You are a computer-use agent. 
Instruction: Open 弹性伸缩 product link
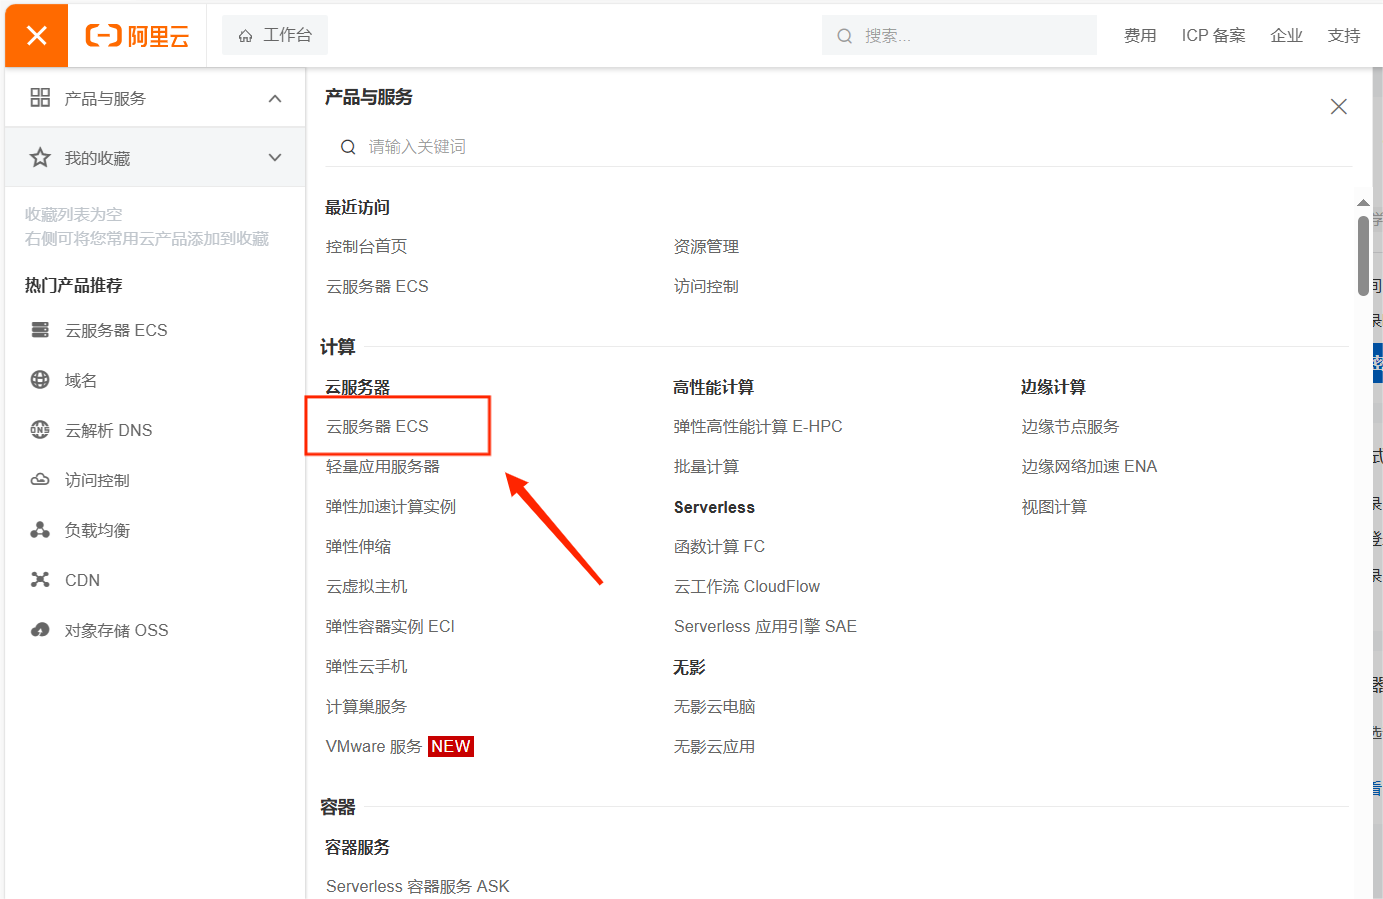pyautogui.click(x=358, y=546)
